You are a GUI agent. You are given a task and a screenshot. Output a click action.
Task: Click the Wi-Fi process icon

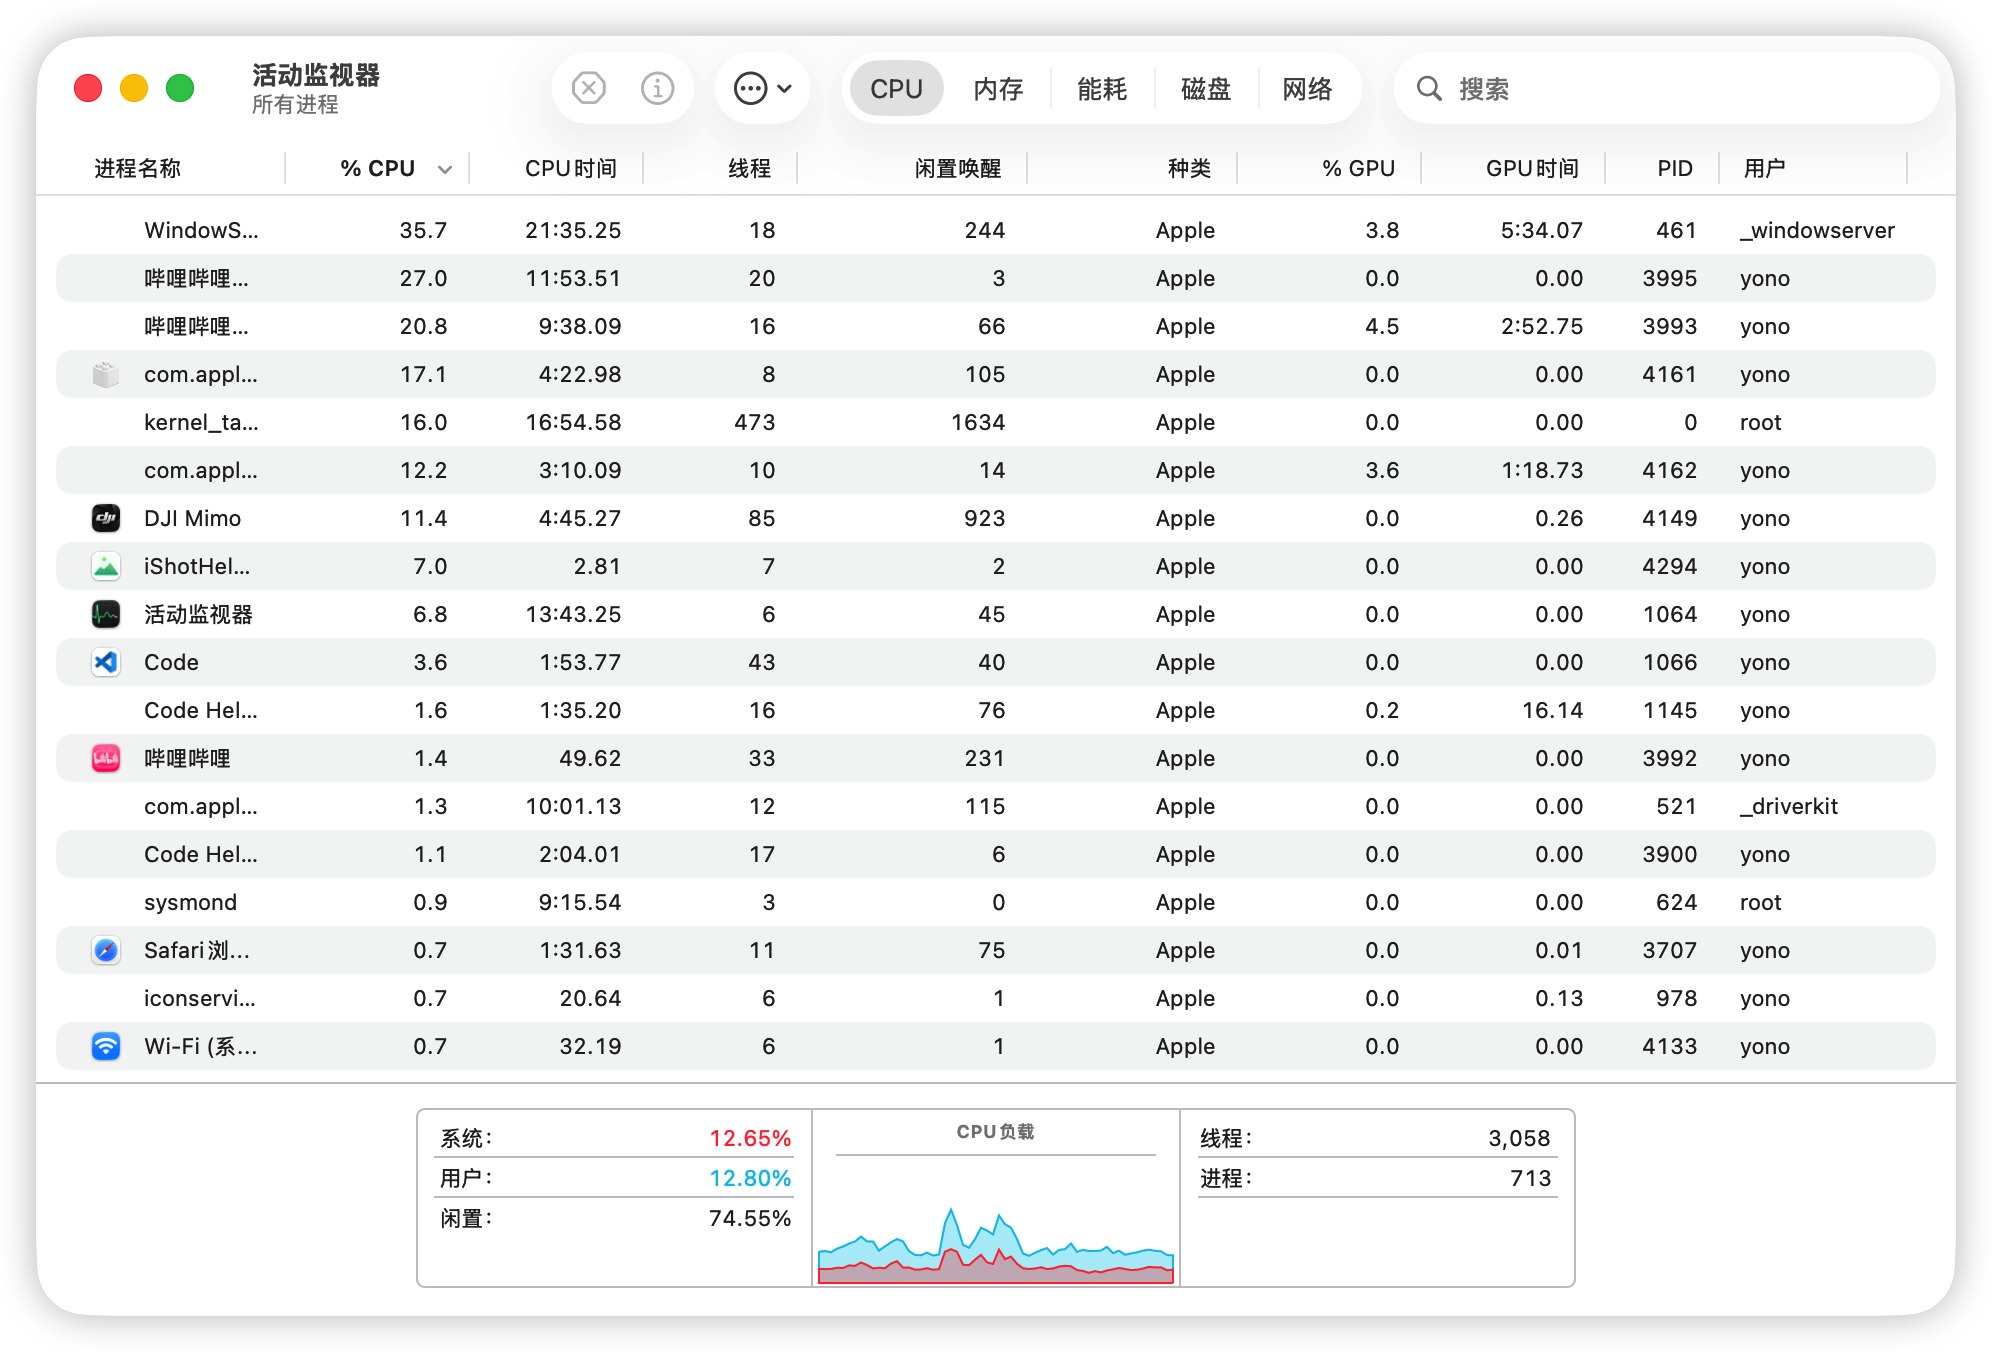tap(106, 1046)
